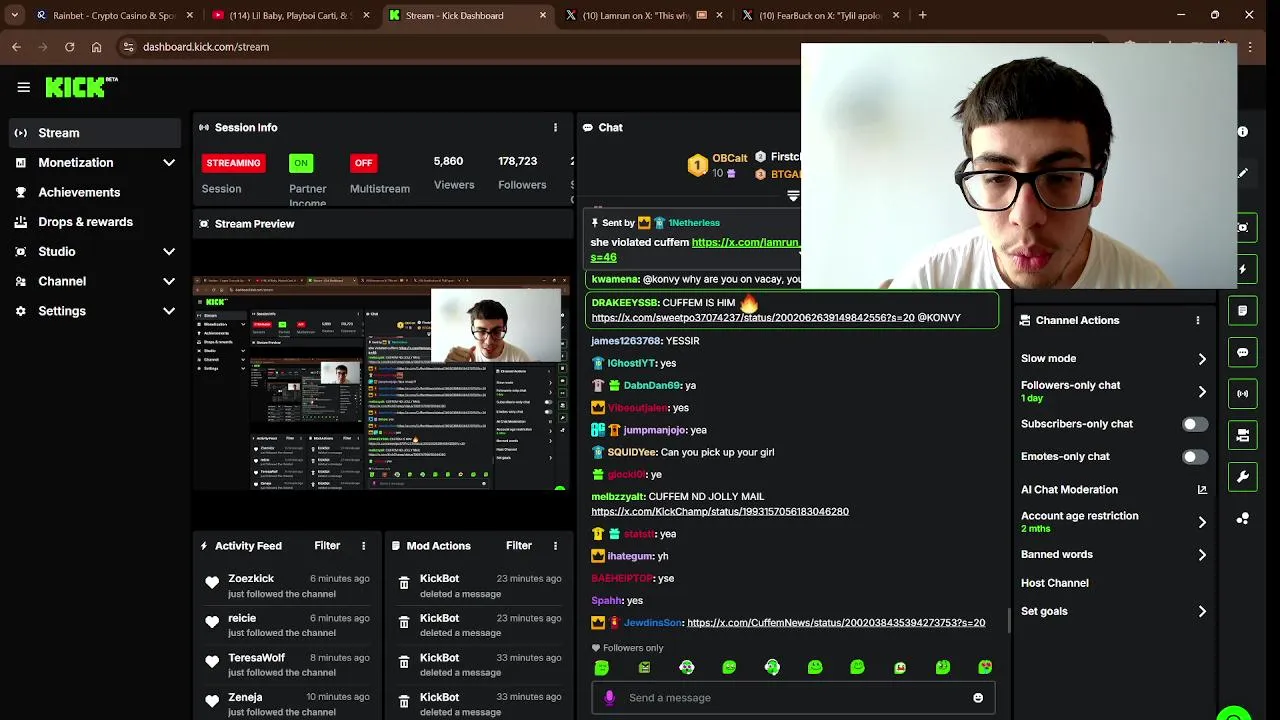
Task: Click the Mod Actions Filter button
Action: click(519, 546)
